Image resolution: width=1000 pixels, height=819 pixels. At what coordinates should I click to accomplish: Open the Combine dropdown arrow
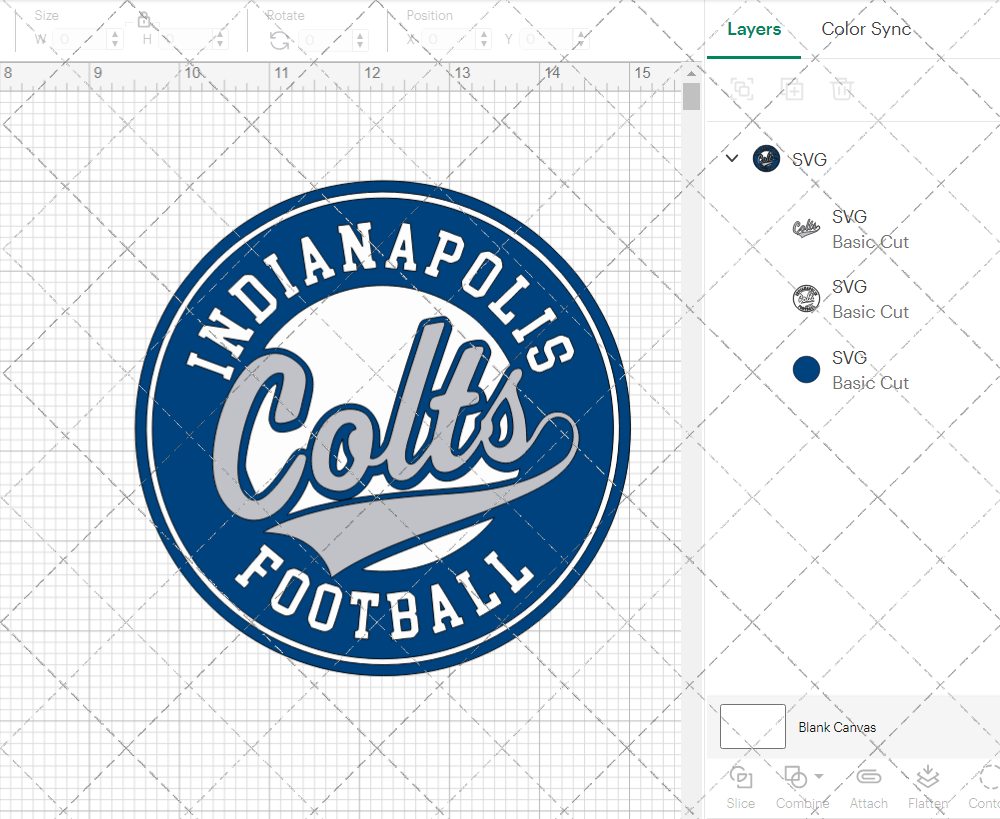pos(819,776)
